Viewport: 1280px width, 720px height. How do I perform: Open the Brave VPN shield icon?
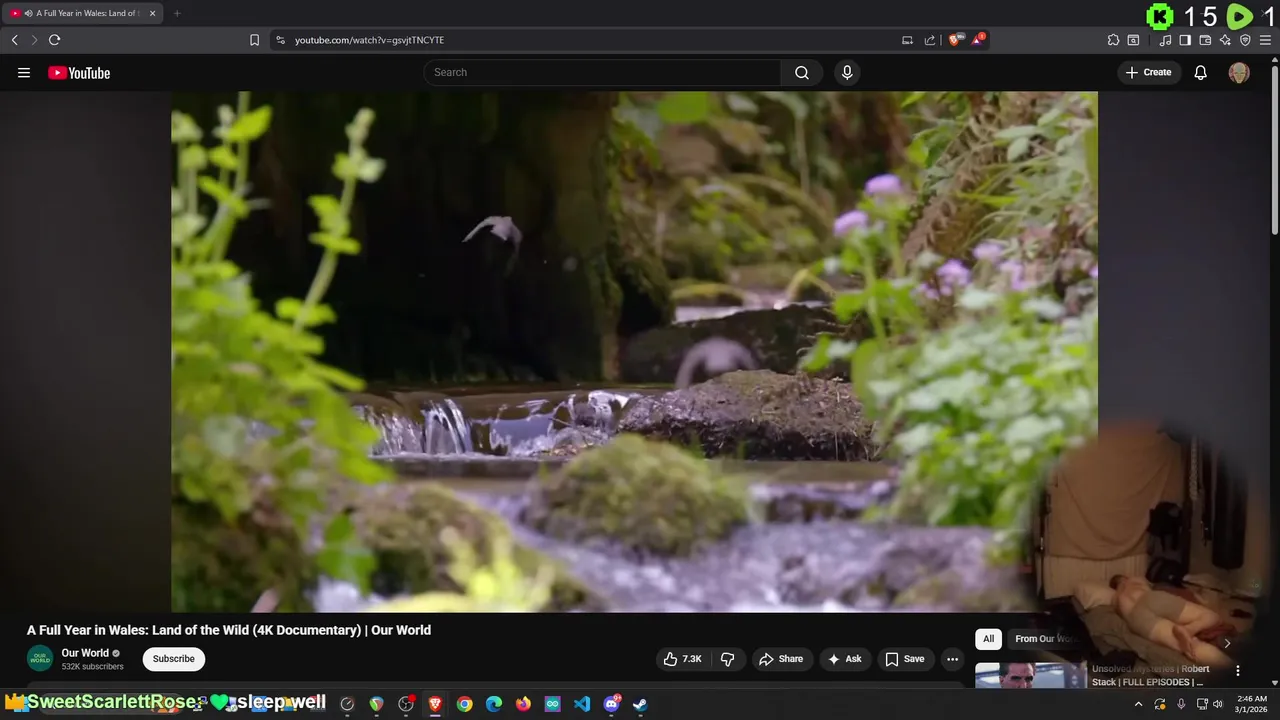[x=1245, y=40]
